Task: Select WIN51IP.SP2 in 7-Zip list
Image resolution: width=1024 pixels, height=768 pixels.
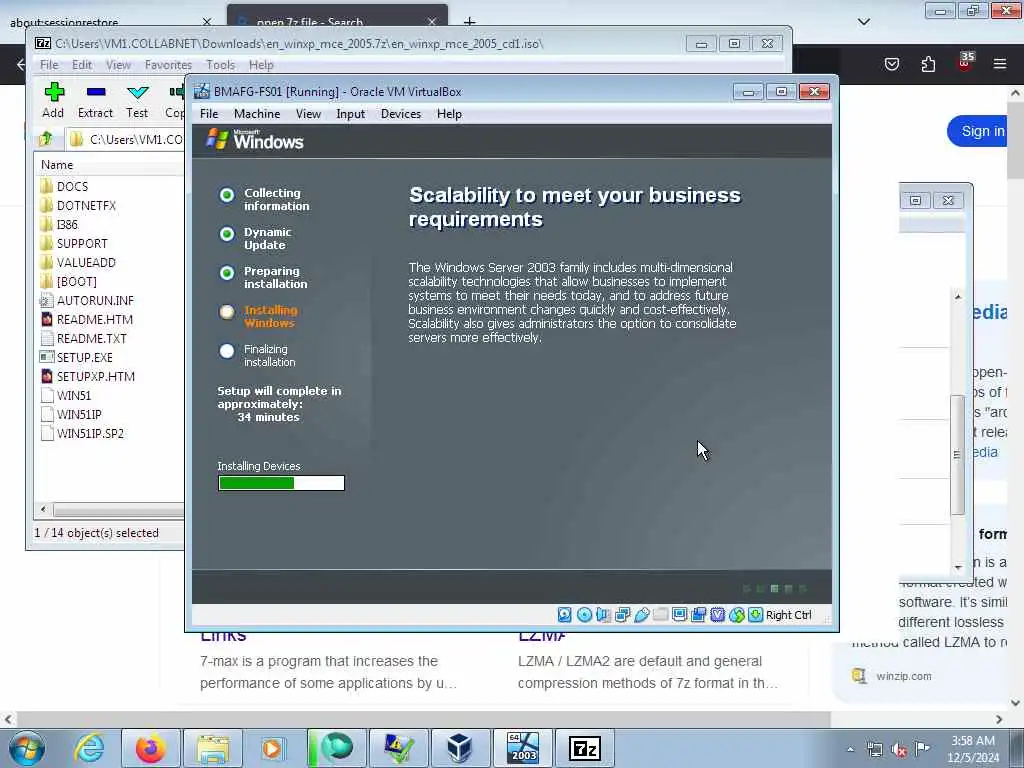Action: click(90, 434)
